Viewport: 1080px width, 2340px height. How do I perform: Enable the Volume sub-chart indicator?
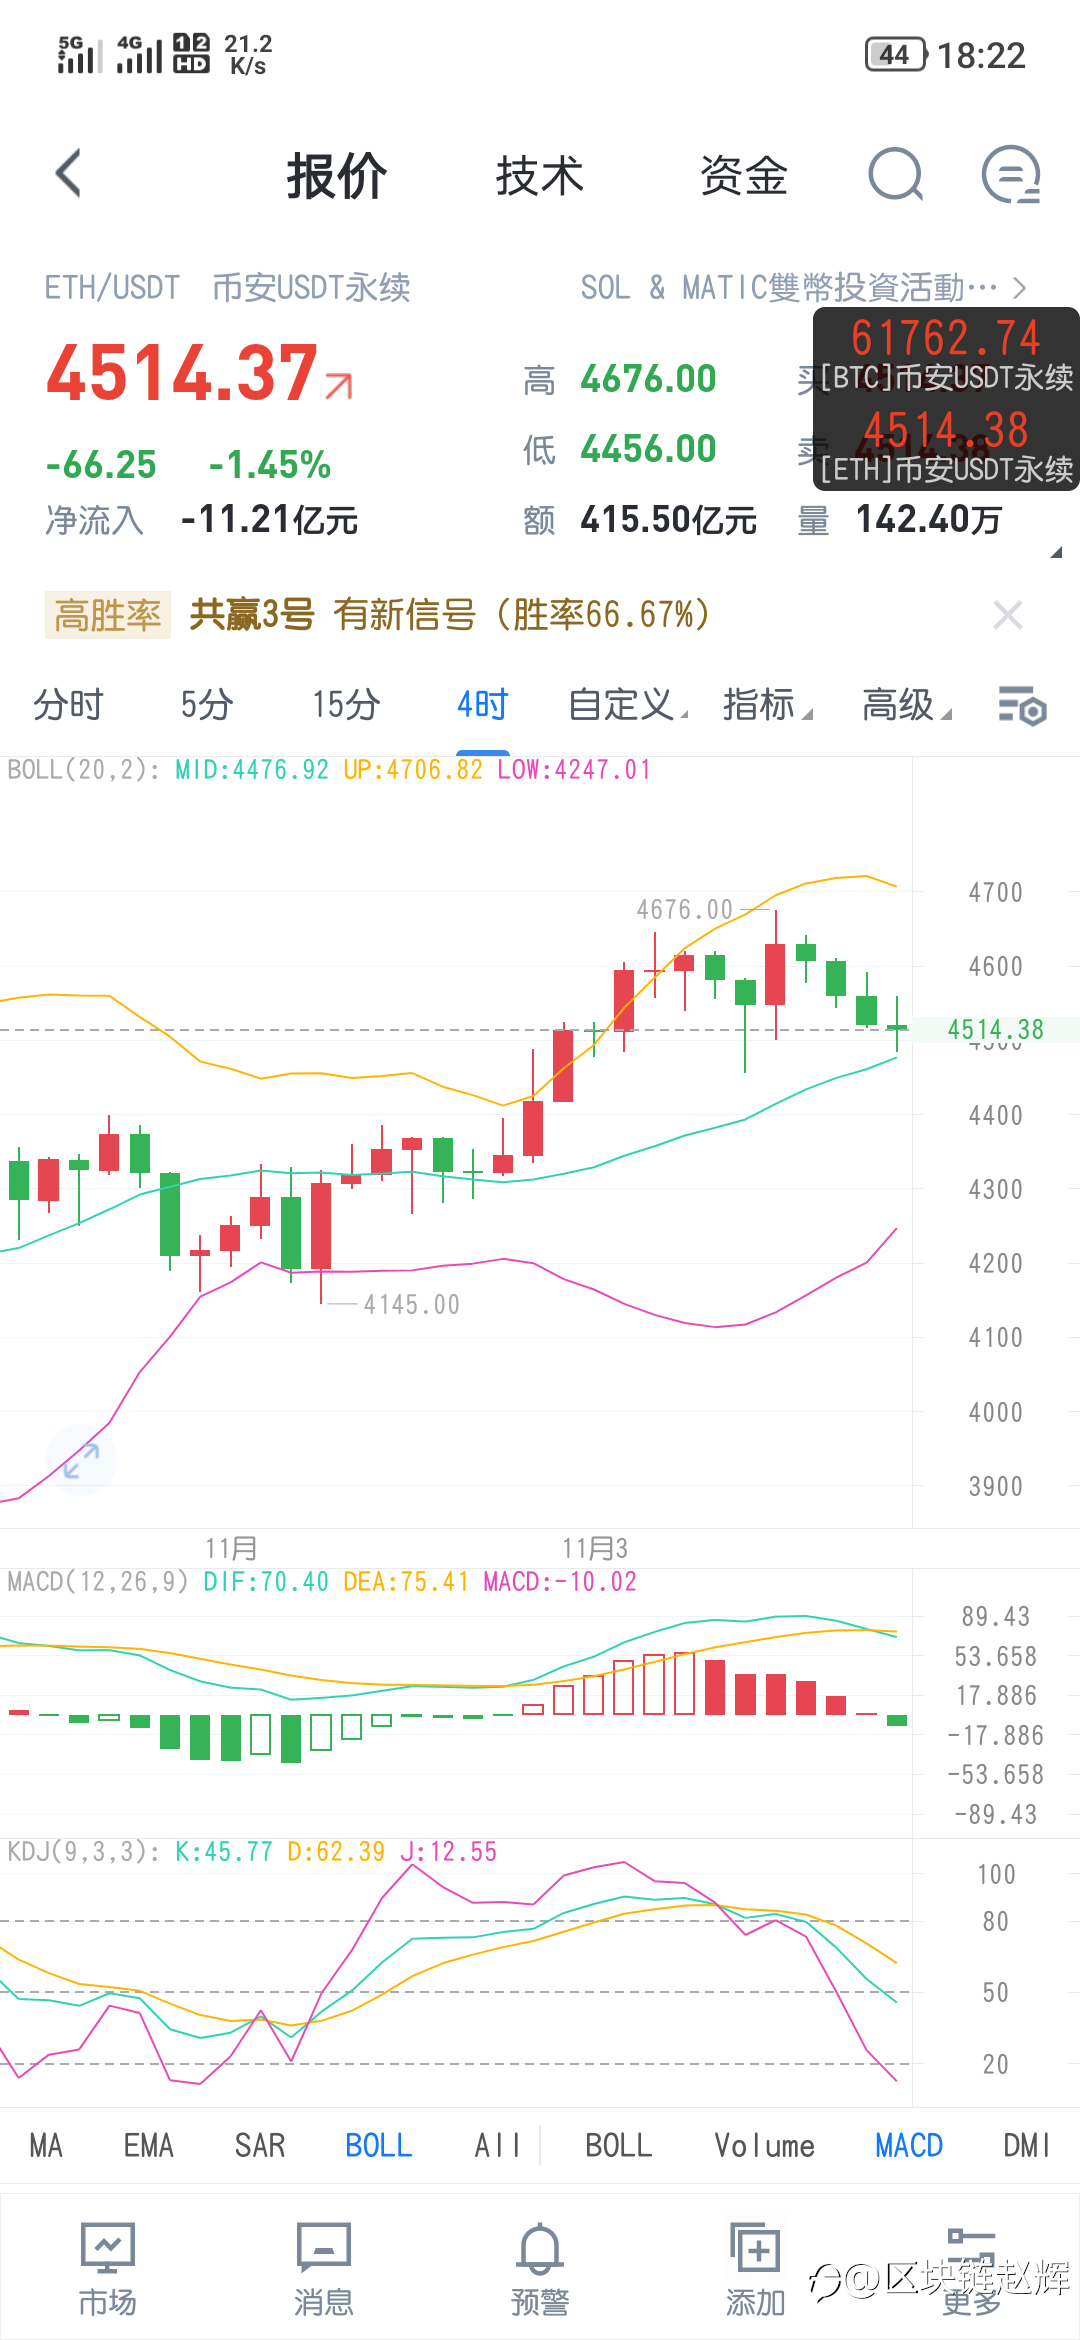coord(764,2145)
